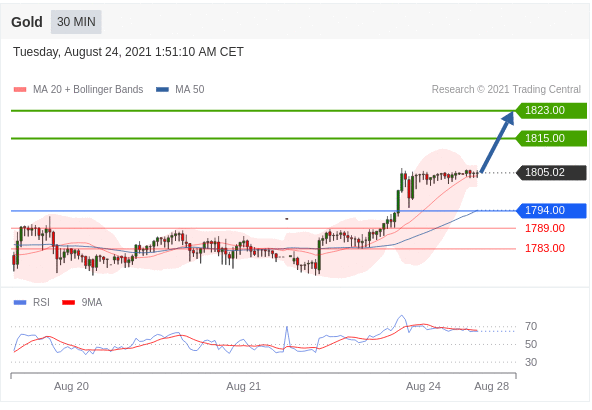Image resolution: width=592 pixels, height=410 pixels.
Task: Click the blue upward forecast arrow
Action: 498,142
